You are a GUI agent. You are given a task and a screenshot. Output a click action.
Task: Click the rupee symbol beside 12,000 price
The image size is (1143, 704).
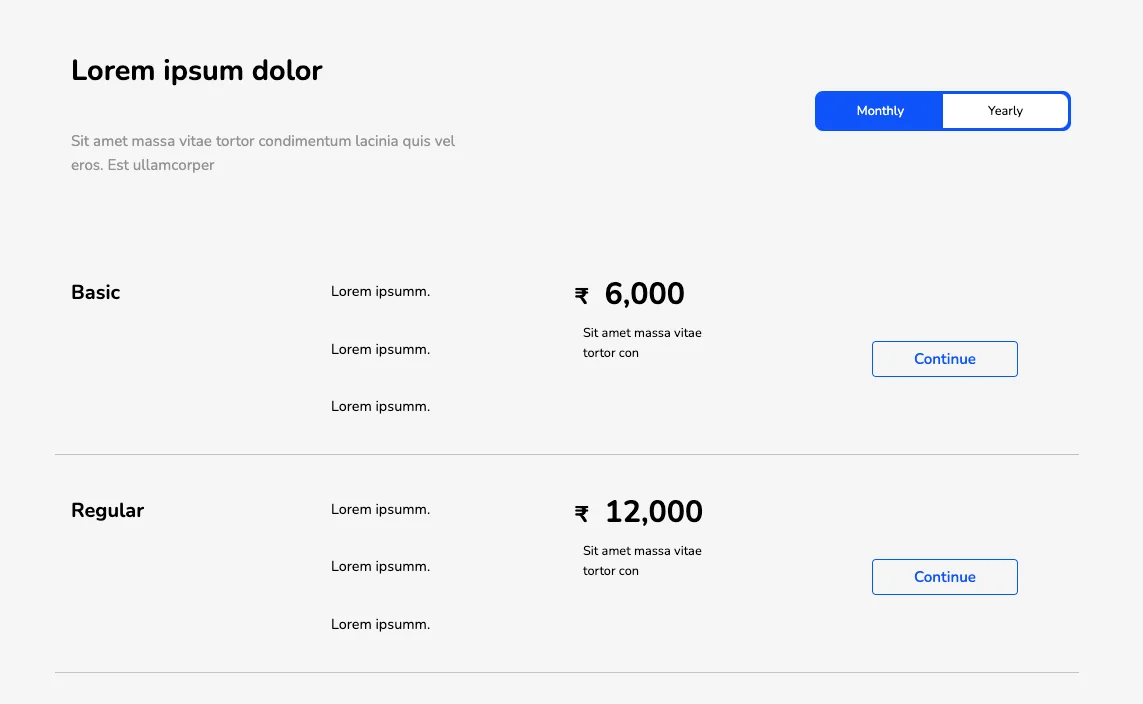point(581,512)
